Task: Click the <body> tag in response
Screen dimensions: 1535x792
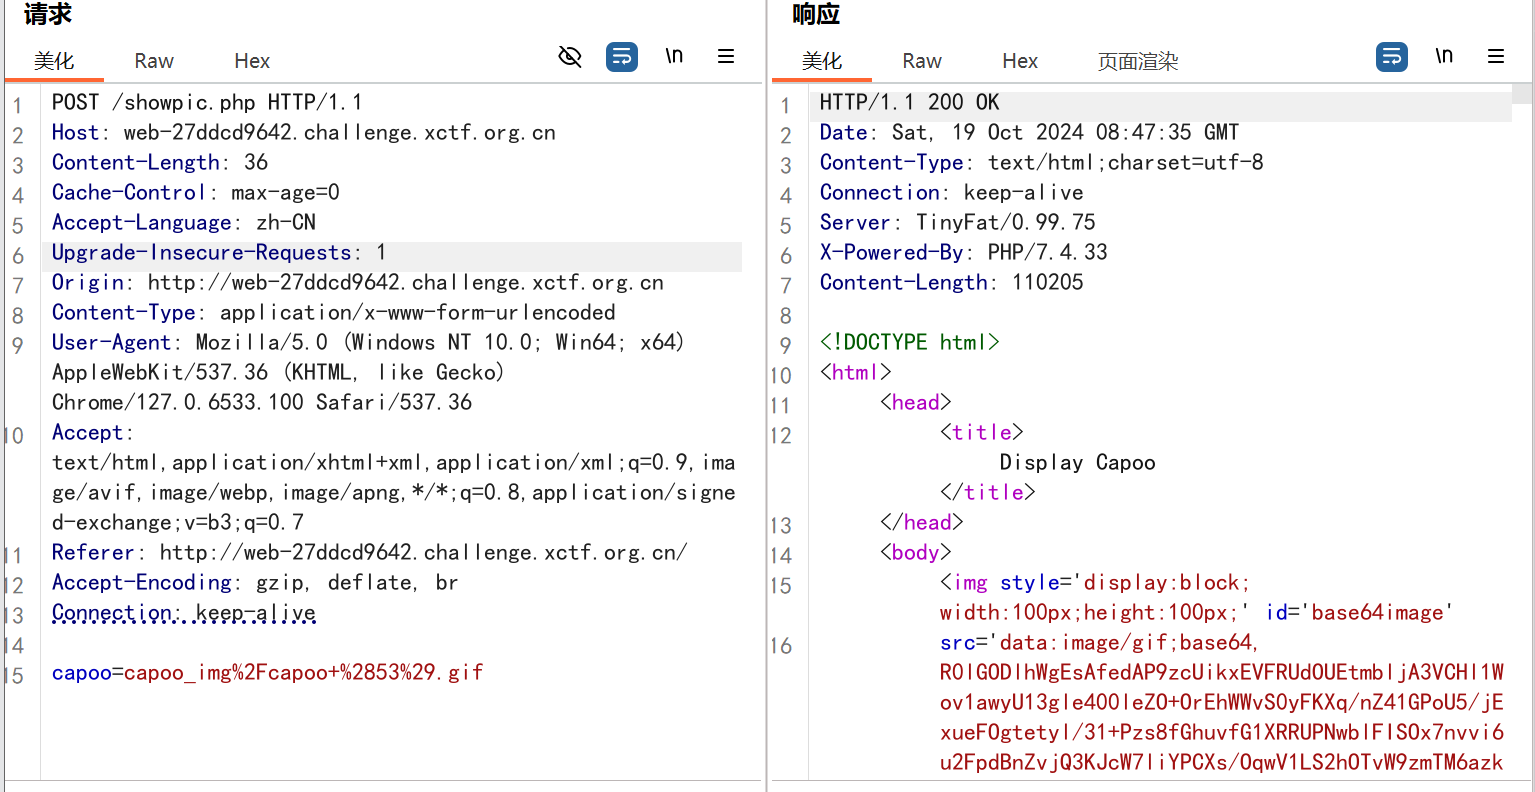Action: point(916,552)
